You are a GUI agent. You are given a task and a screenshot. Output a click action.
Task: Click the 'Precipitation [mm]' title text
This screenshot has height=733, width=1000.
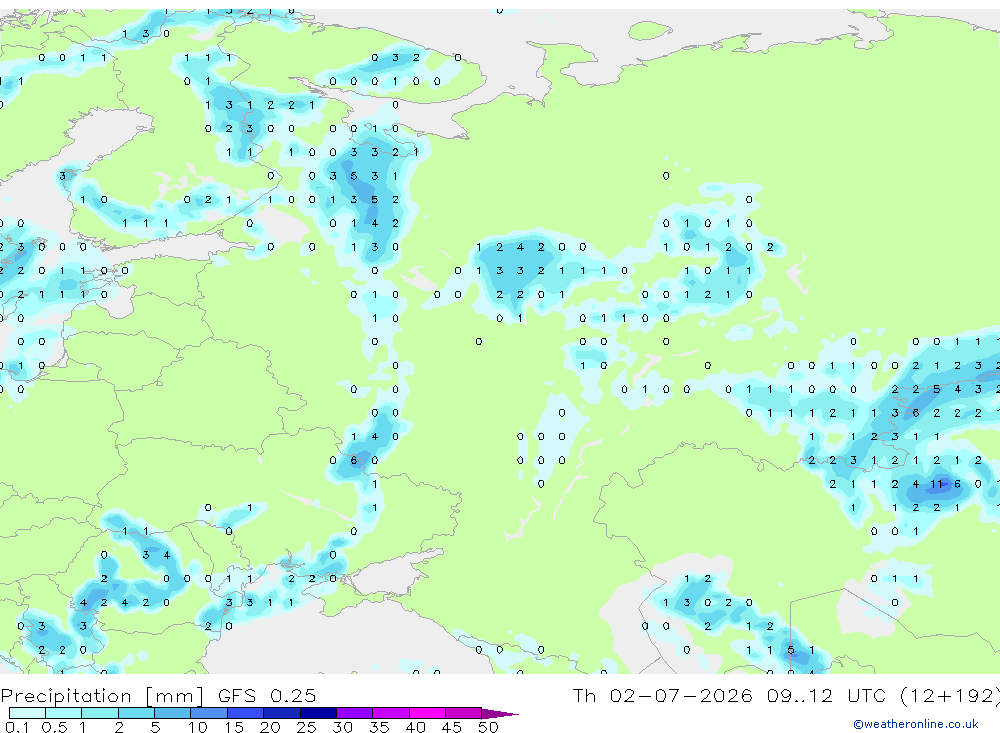click(x=102, y=695)
